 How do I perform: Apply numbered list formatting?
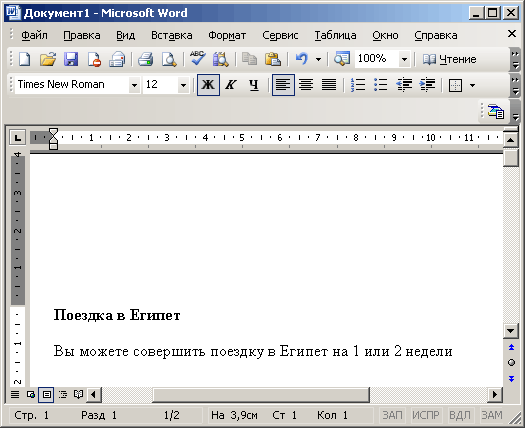click(358, 85)
